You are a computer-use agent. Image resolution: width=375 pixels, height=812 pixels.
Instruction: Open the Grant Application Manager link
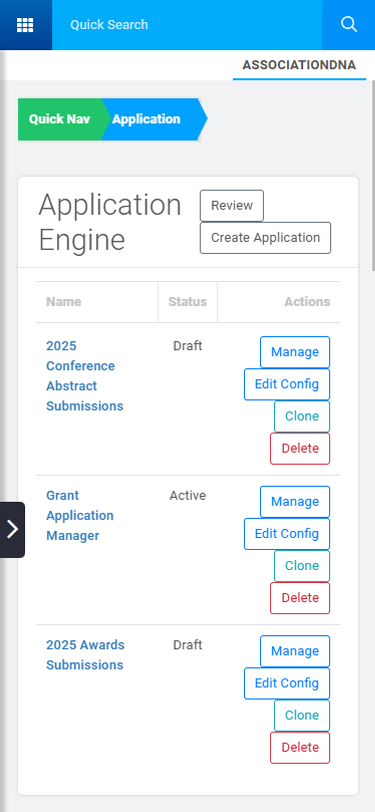click(80, 515)
